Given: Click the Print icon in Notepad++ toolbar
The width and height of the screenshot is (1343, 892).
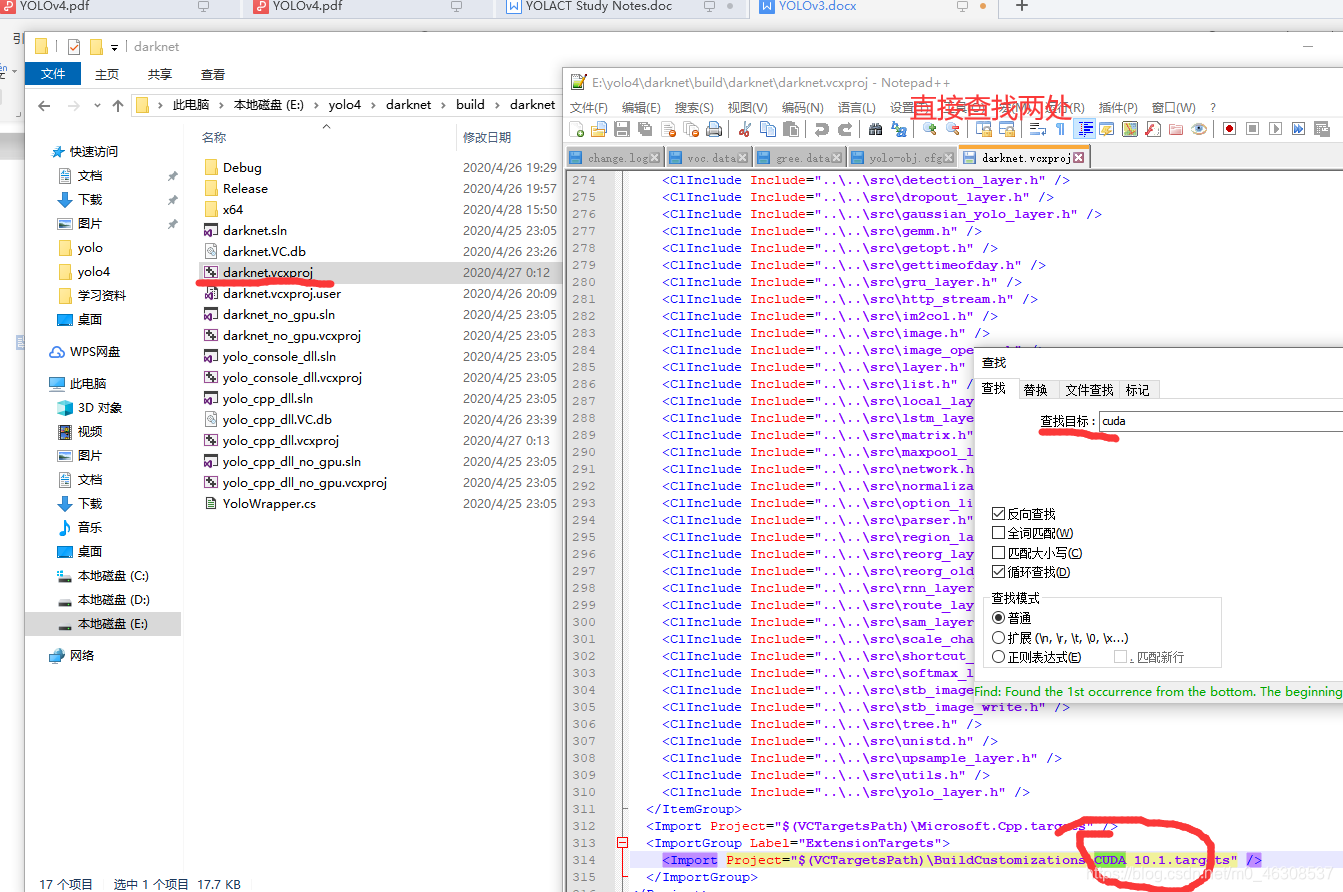Looking at the screenshot, I should 714,129.
